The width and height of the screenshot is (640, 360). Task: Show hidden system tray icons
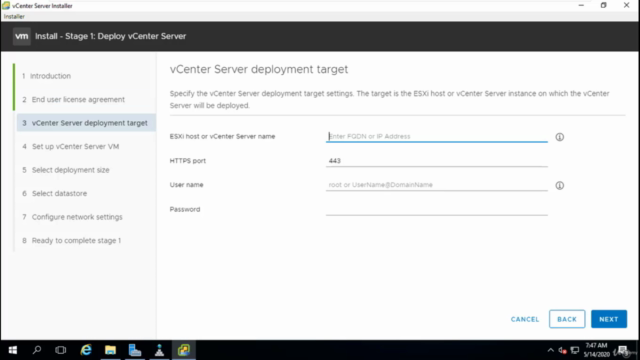pos(551,350)
